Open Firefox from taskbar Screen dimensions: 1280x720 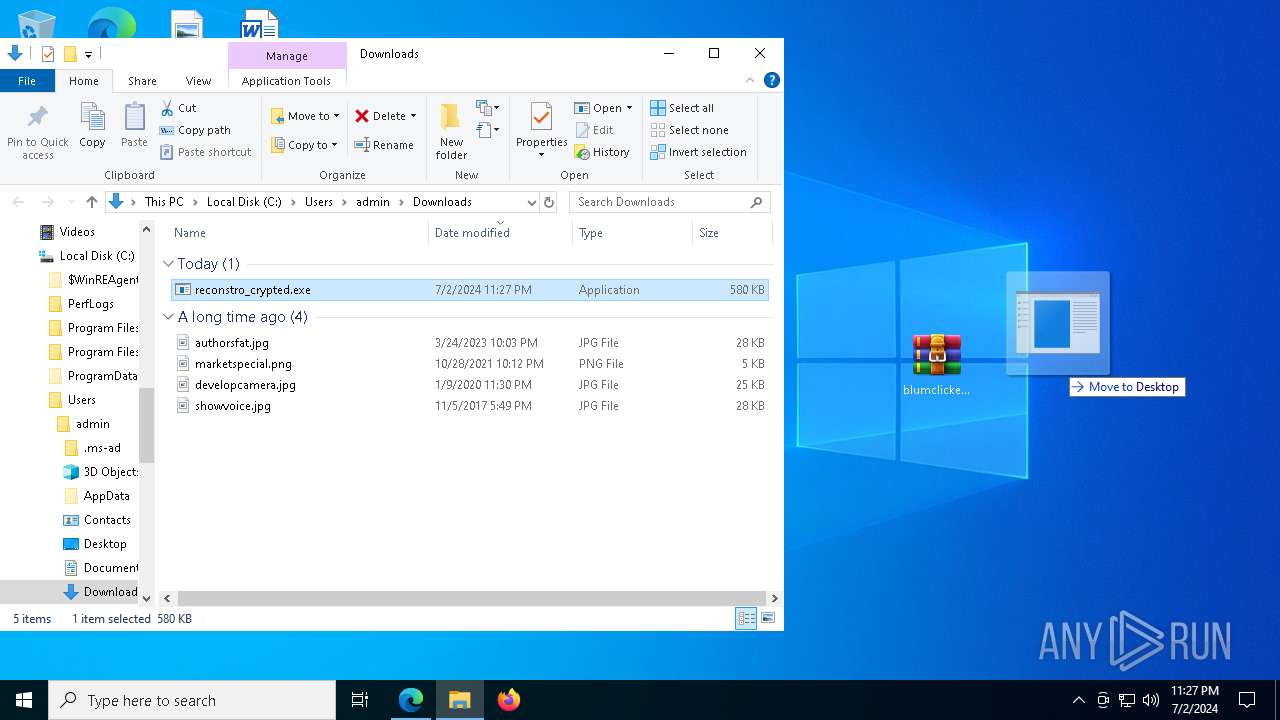[509, 700]
